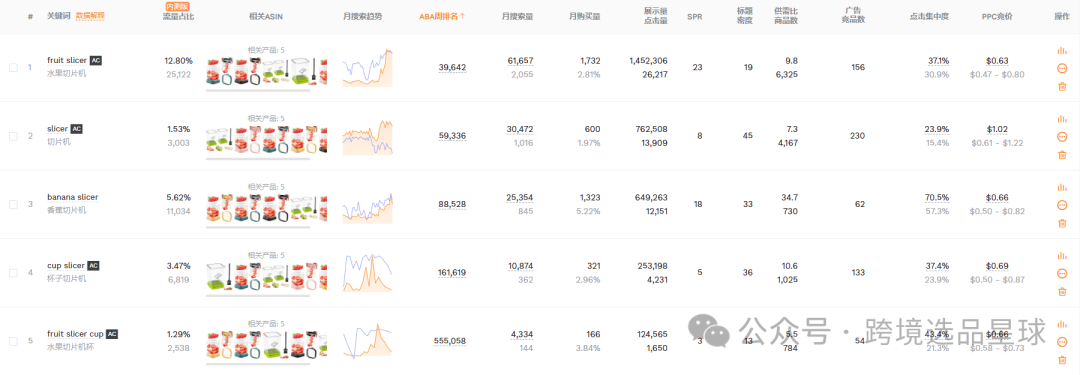Click the PPC竞价 column header
1080x375 pixels.
(997, 16)
